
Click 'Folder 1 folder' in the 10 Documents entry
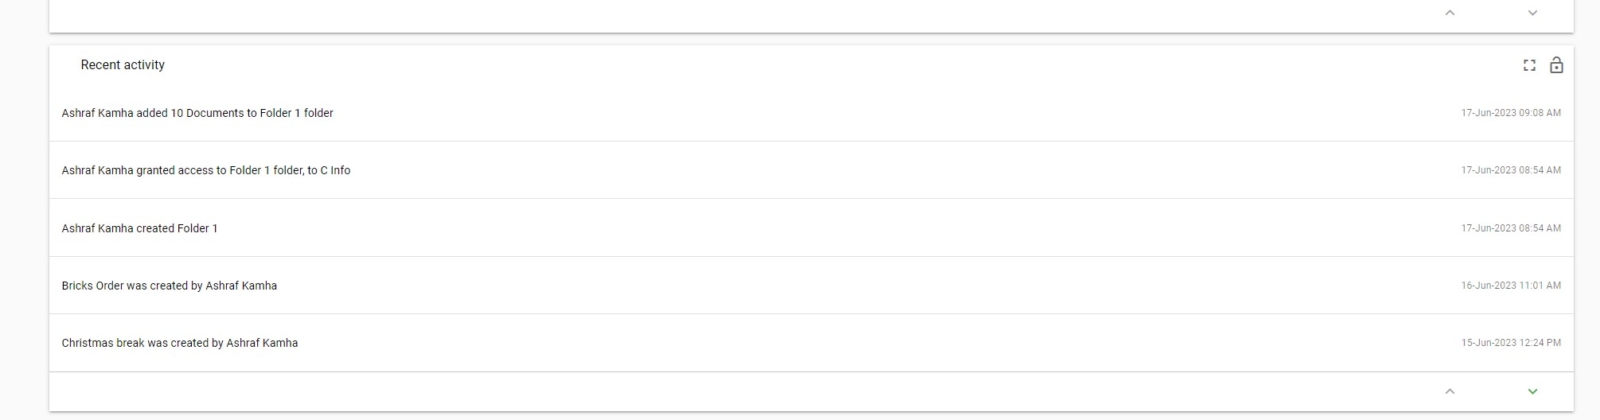click(297, 113)
